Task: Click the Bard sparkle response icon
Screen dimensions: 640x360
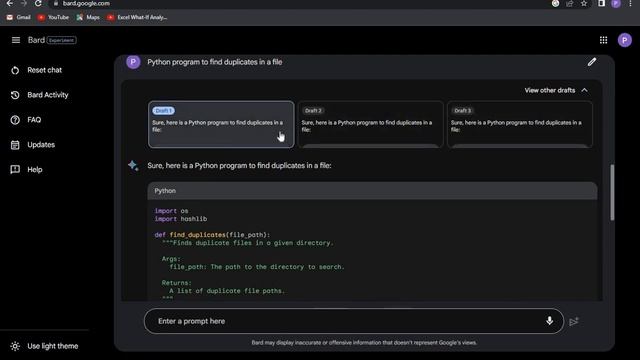Action: click(x=133, y=165)
